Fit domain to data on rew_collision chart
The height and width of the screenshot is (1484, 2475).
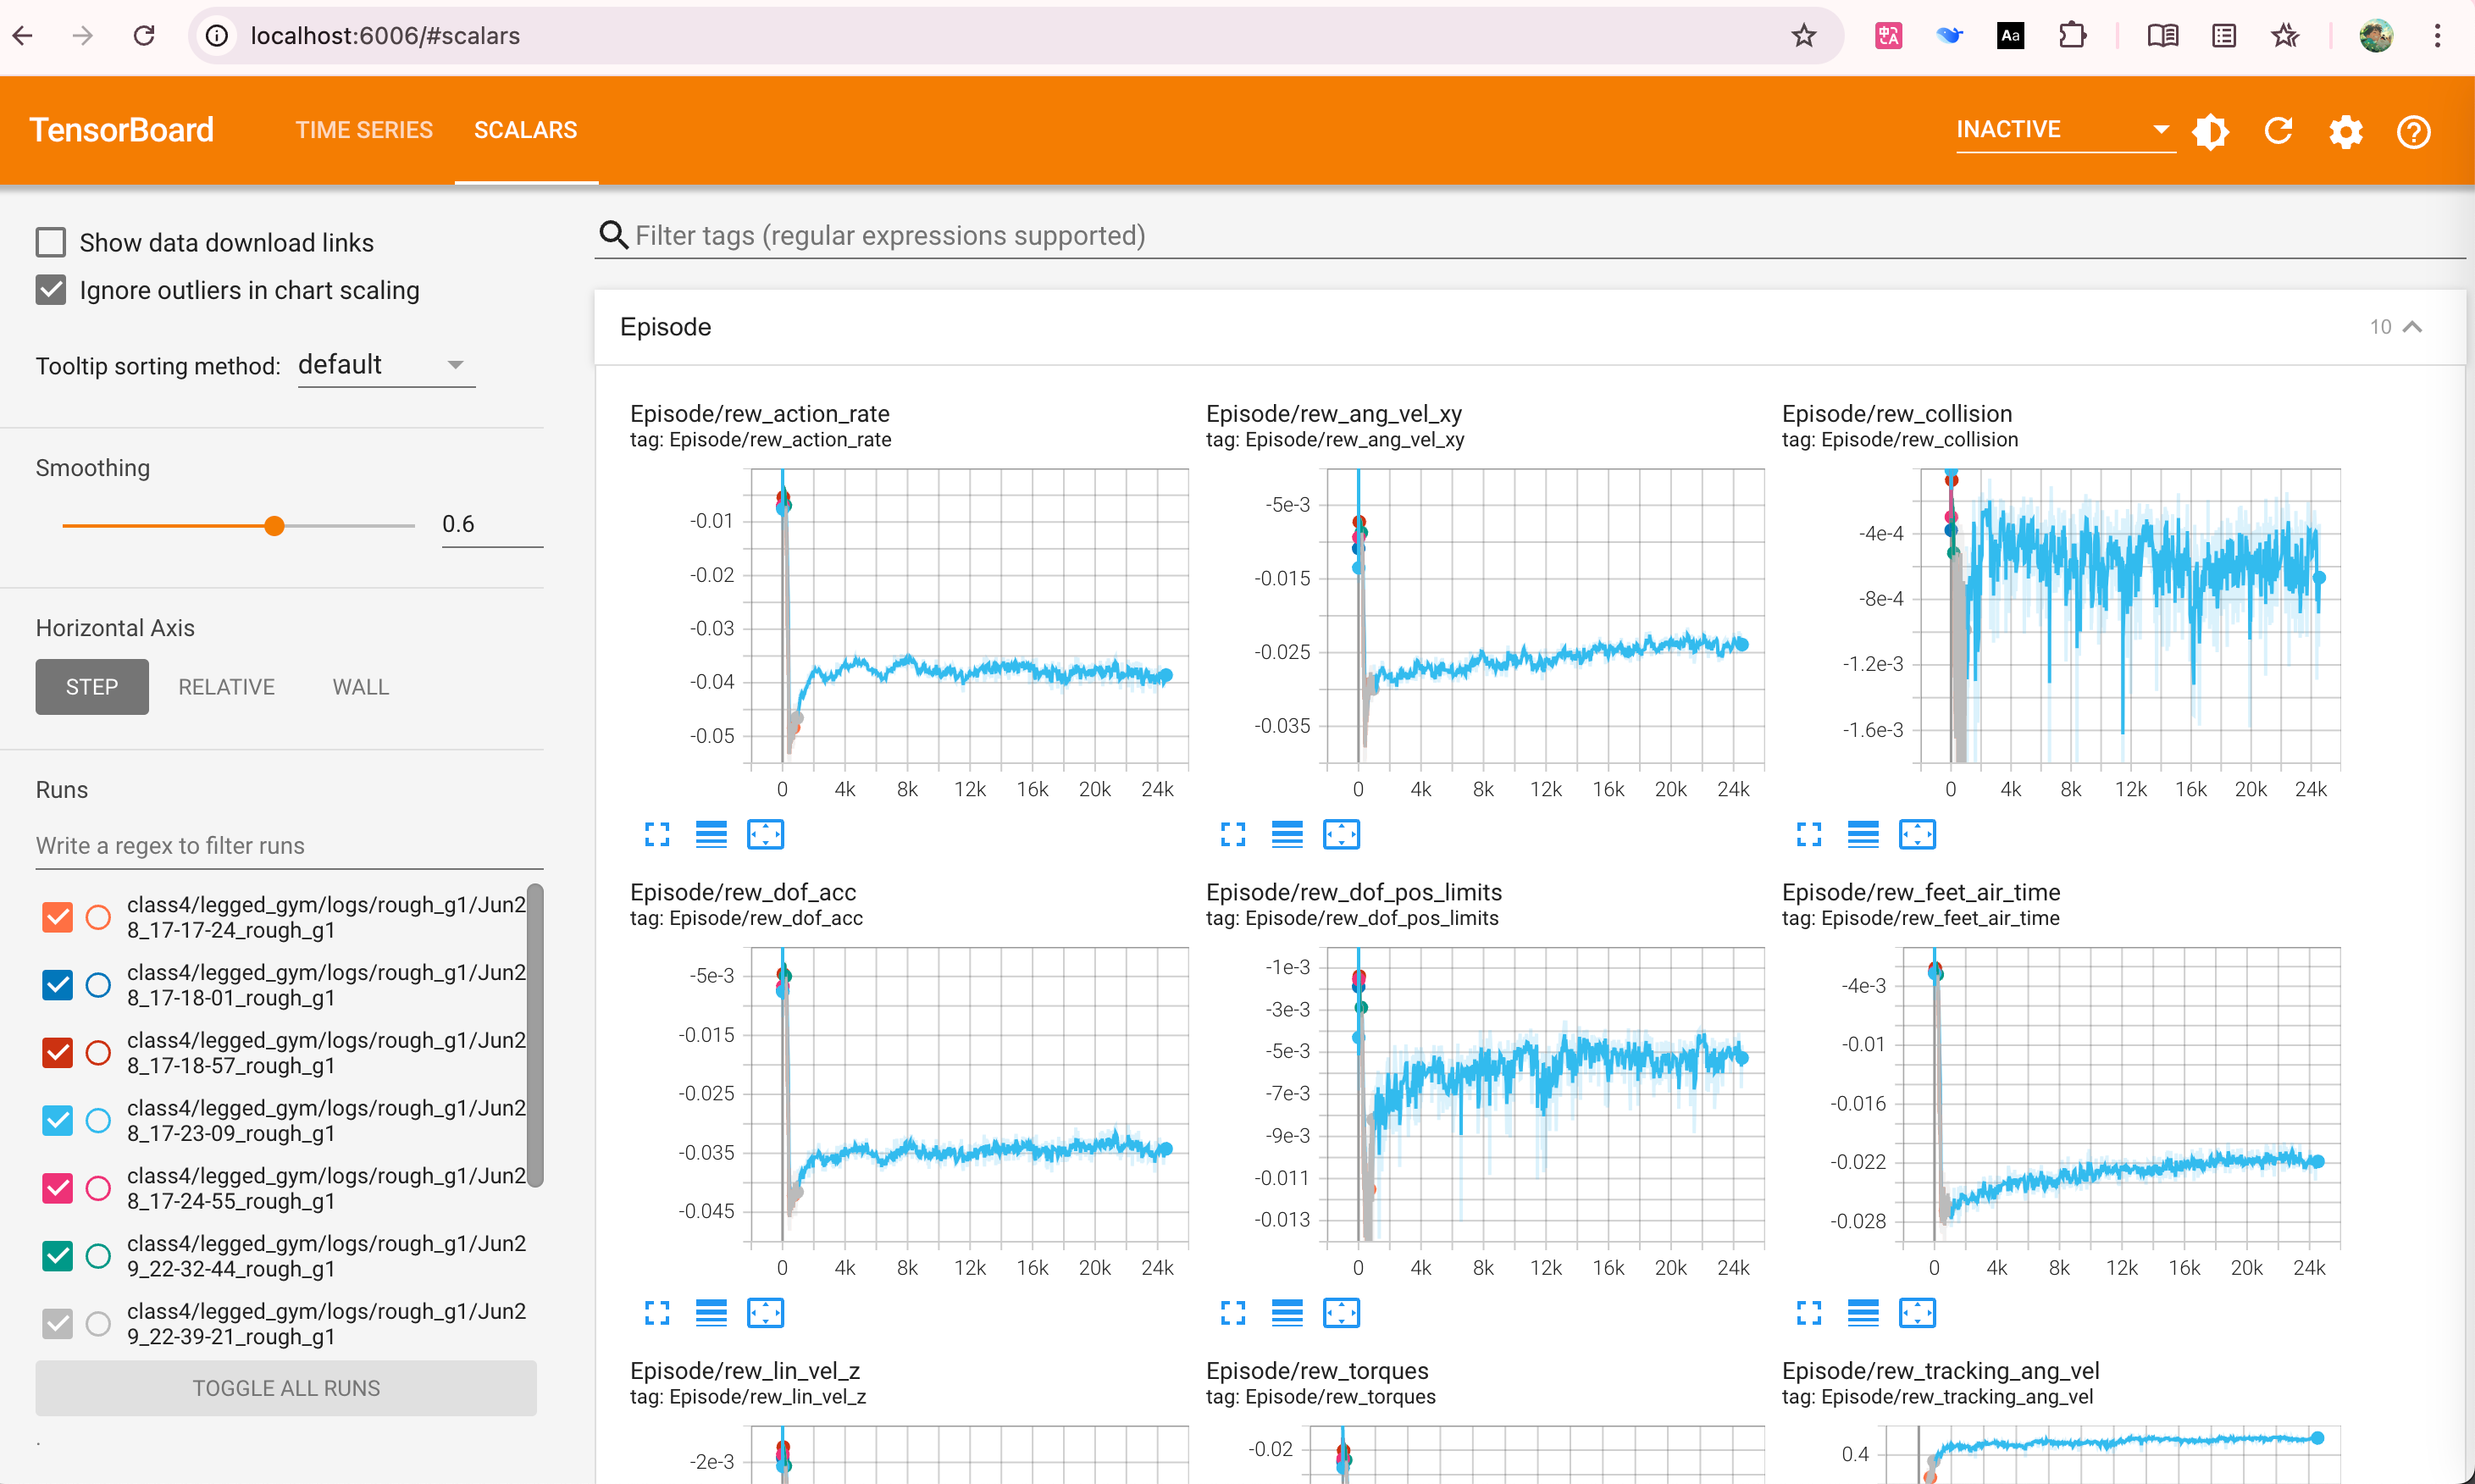1917,834
